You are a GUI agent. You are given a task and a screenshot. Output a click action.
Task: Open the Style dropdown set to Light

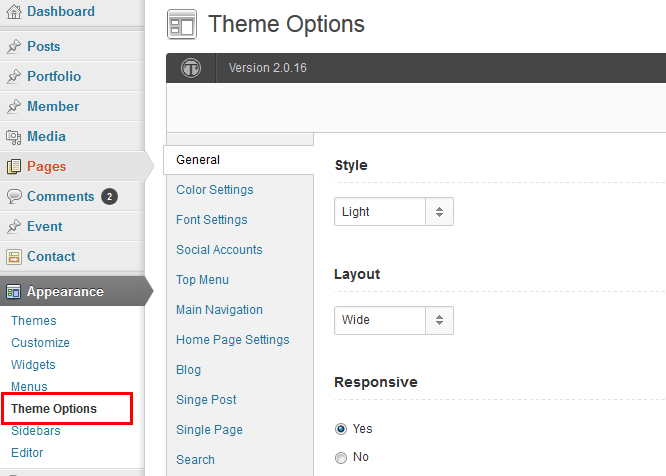coord(393,212)
